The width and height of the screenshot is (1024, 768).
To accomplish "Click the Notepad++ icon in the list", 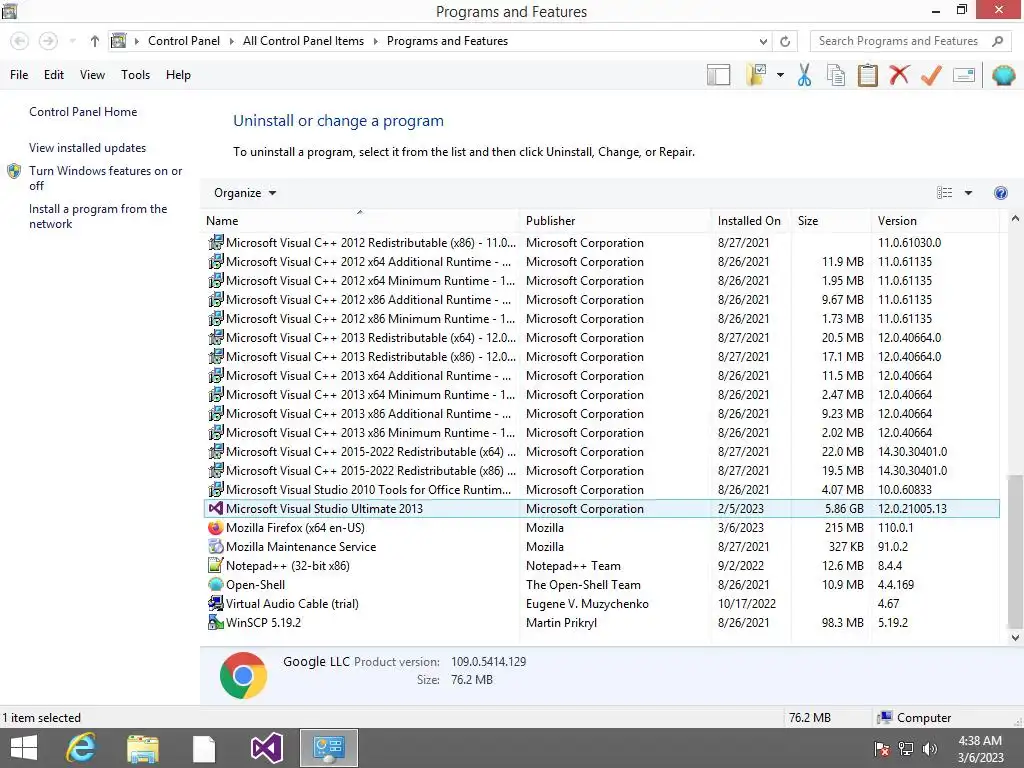I will (216, 566).
